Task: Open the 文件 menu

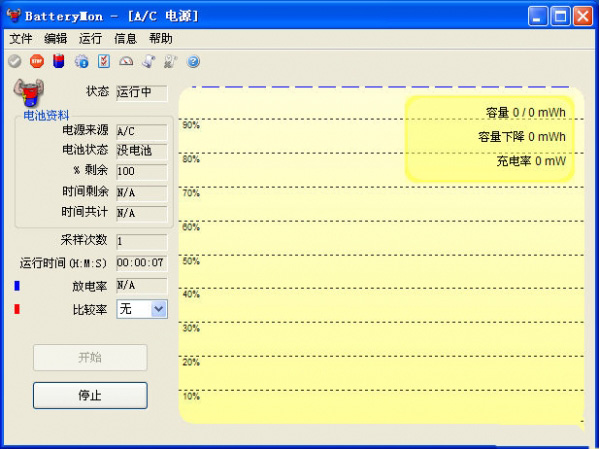Action: 21,39
